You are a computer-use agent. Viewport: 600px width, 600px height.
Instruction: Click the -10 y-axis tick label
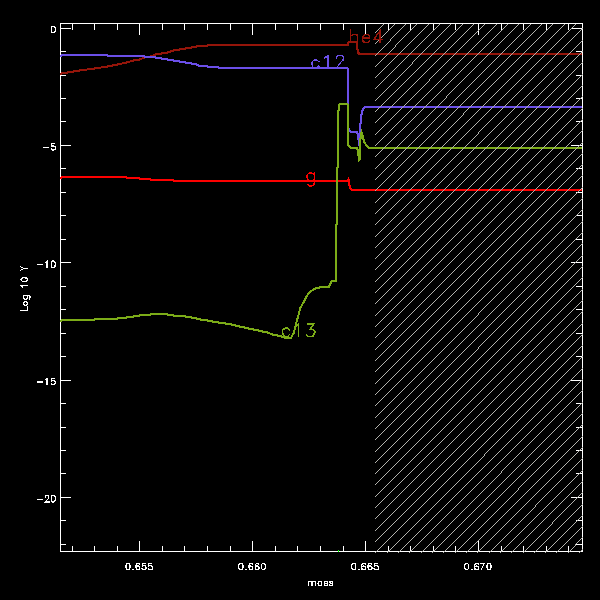coord(46,263)
